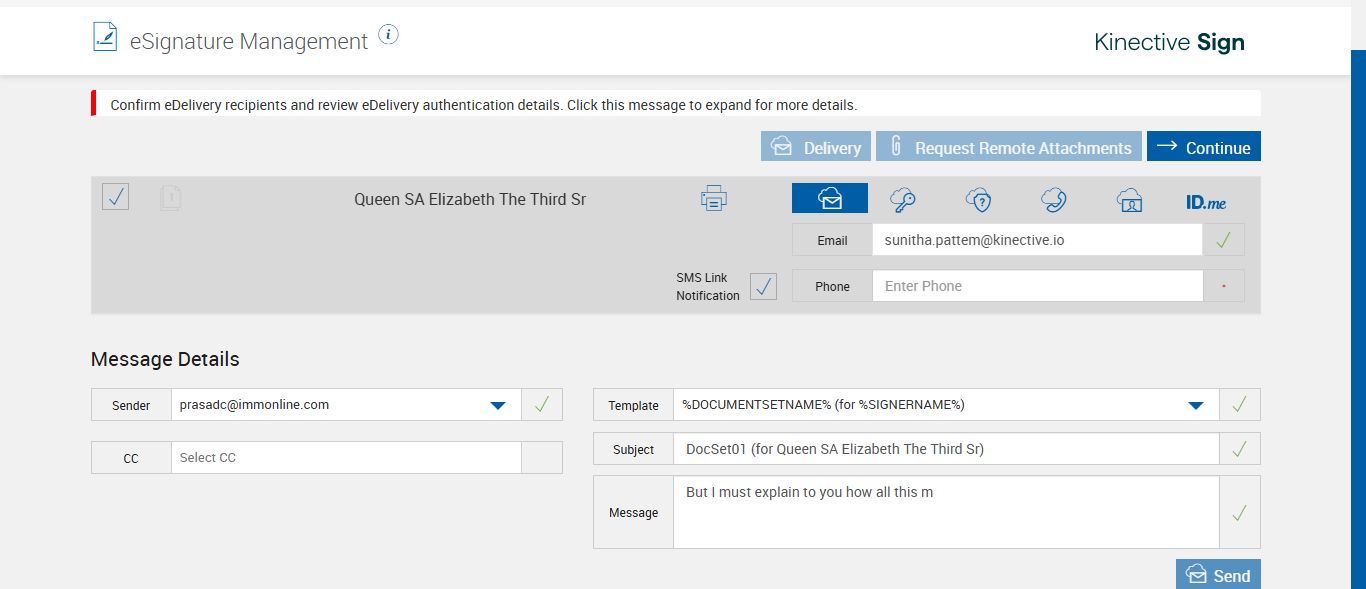Expand the eDelivery confirmation message banner
The height and width of the screenshot is (589, 1366).
[x=676, y=104]
